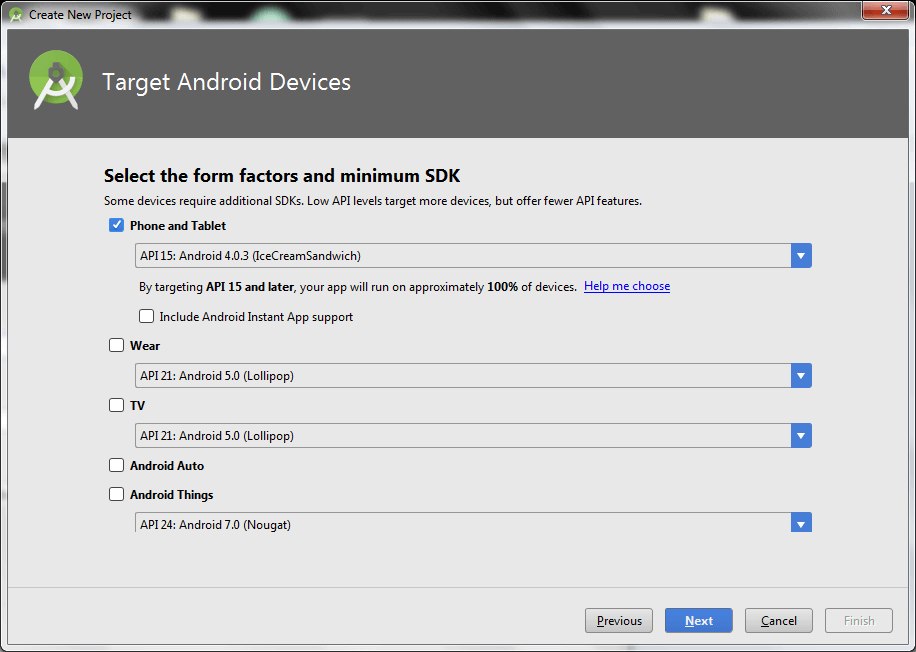Click the Android Studio logo in header

tap(56, 82)
